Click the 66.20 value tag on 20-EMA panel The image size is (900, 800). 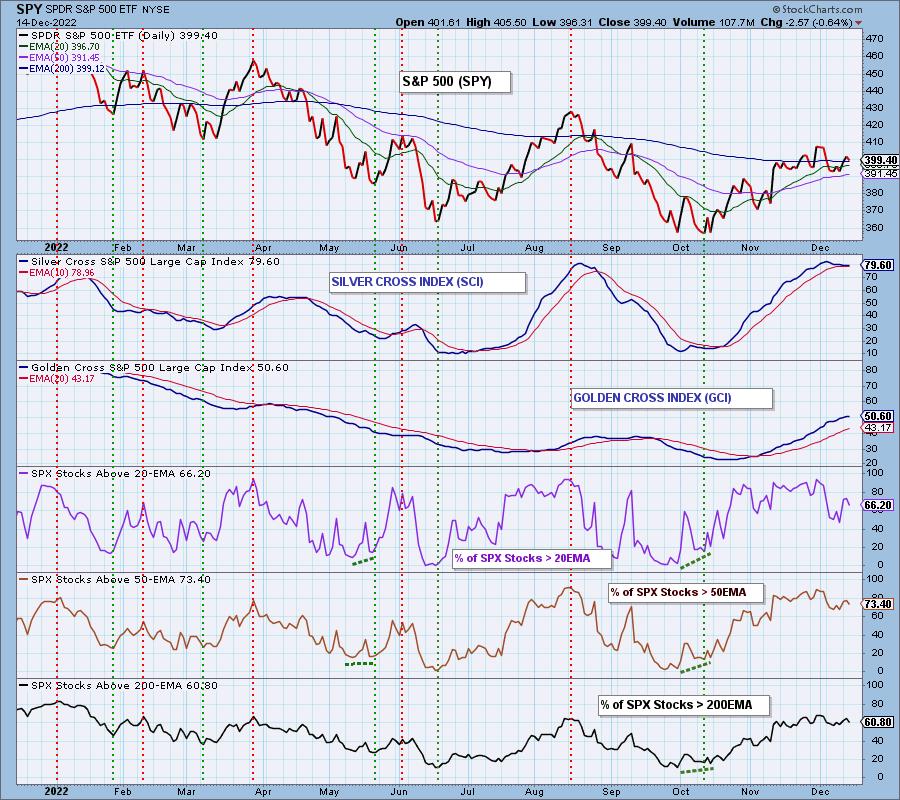point(878,505)
